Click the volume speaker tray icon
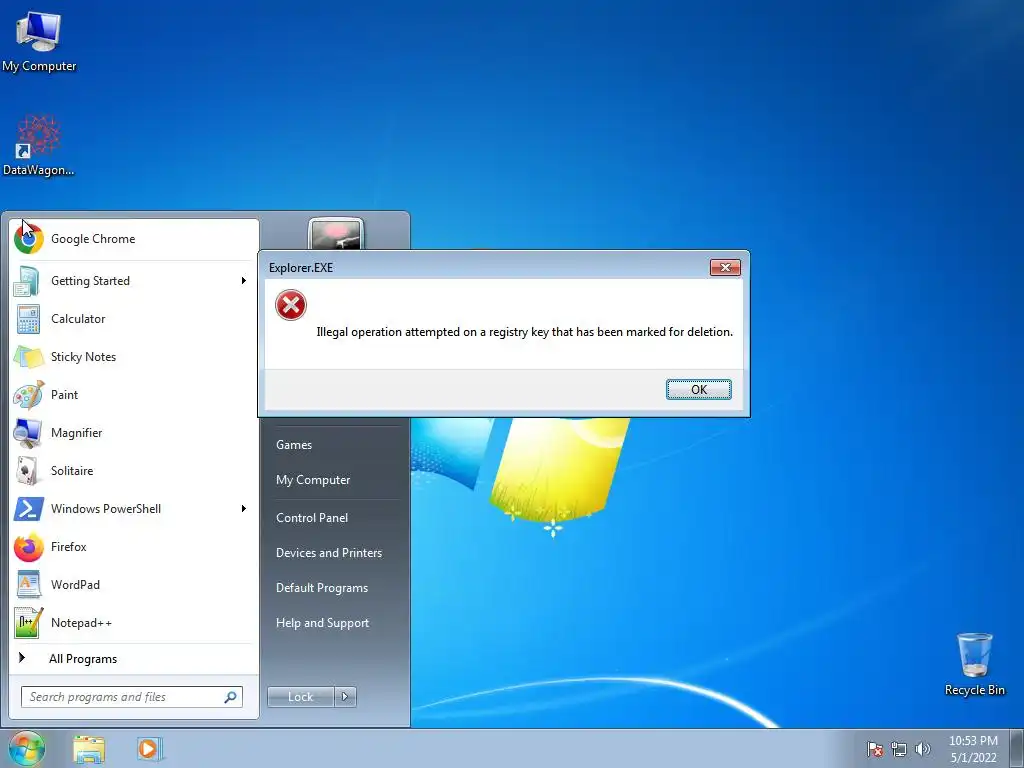Viewport: 1024px width, 768px height. tap(923, 749)
